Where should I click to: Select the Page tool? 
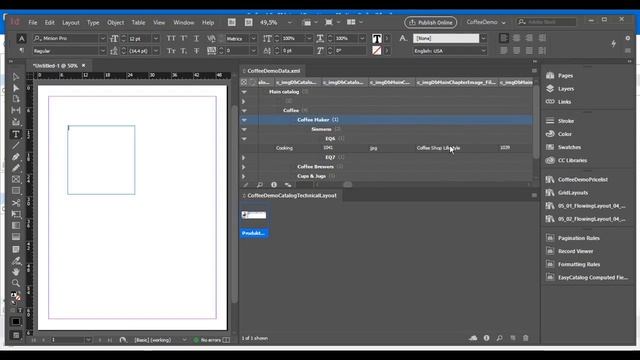click(x=16, y=99)
